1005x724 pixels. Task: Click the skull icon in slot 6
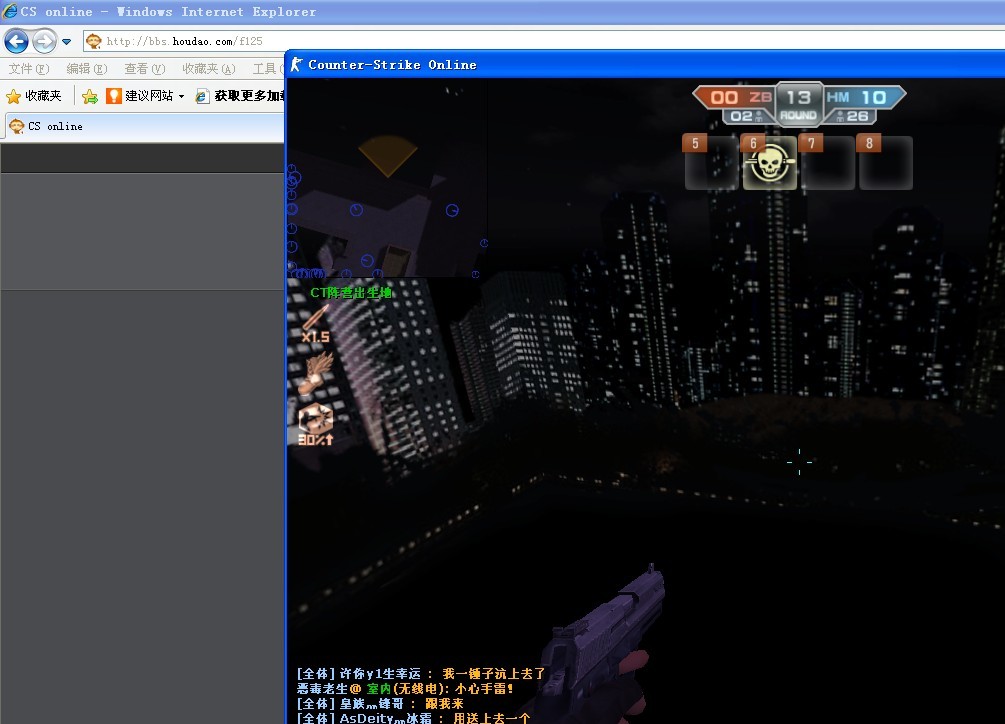click(x=769, y=165)
